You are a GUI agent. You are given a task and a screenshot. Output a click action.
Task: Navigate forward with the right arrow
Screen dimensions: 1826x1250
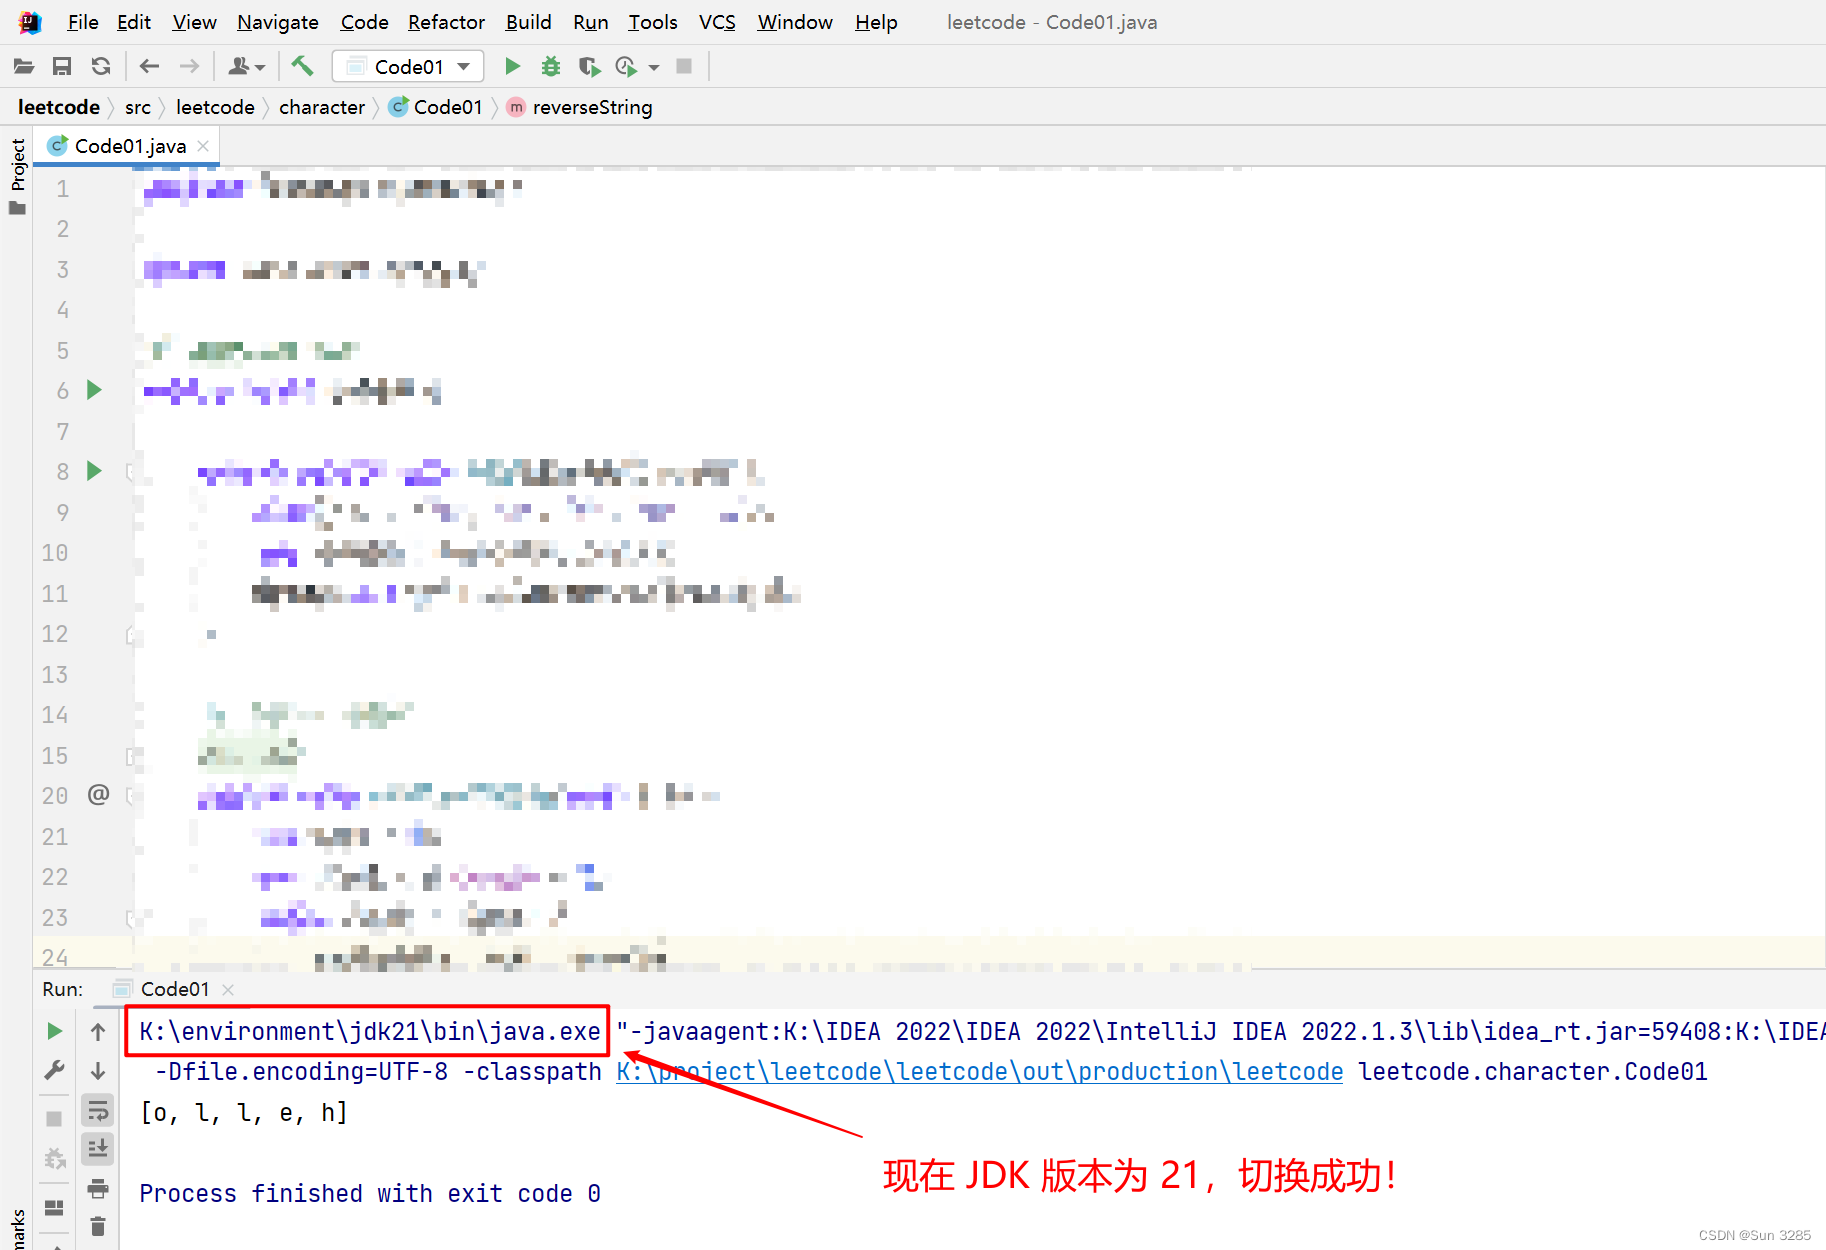coord(189,66)
